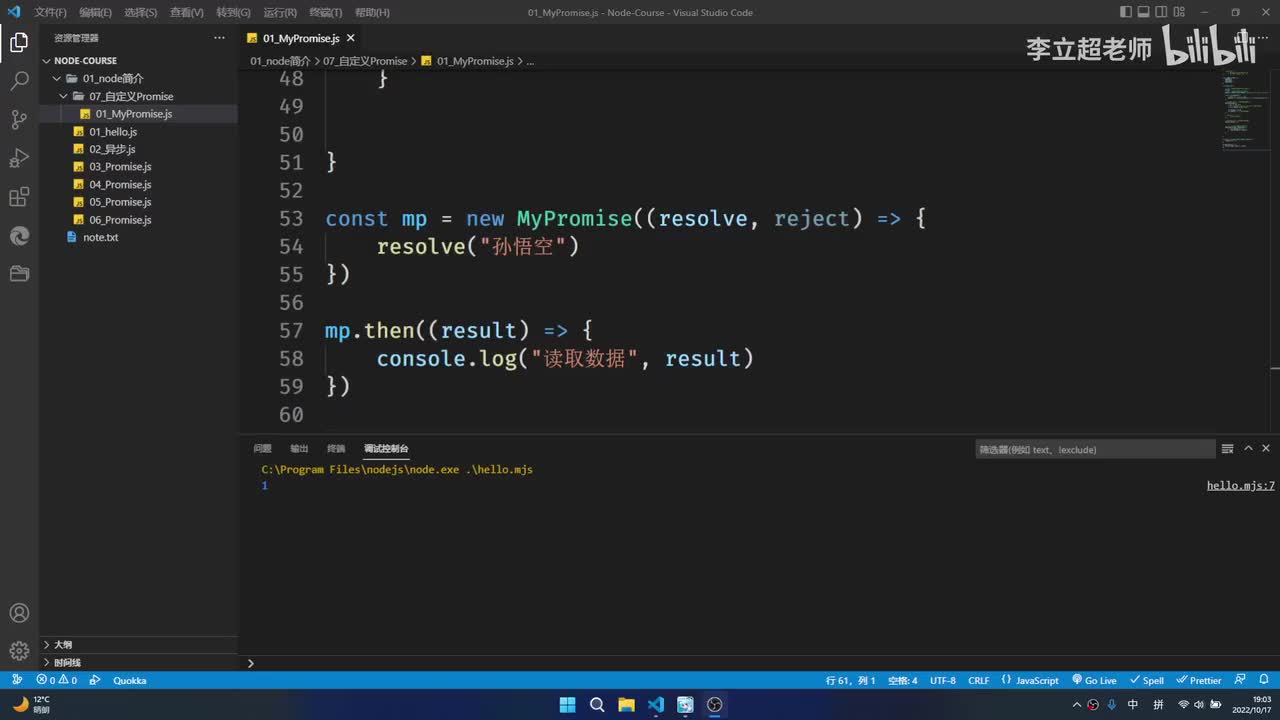The height and width of the screenshot is (720, 1280).
Task: Open the folder icon below Edge in activity bar
Action: [x=19, y=273]
